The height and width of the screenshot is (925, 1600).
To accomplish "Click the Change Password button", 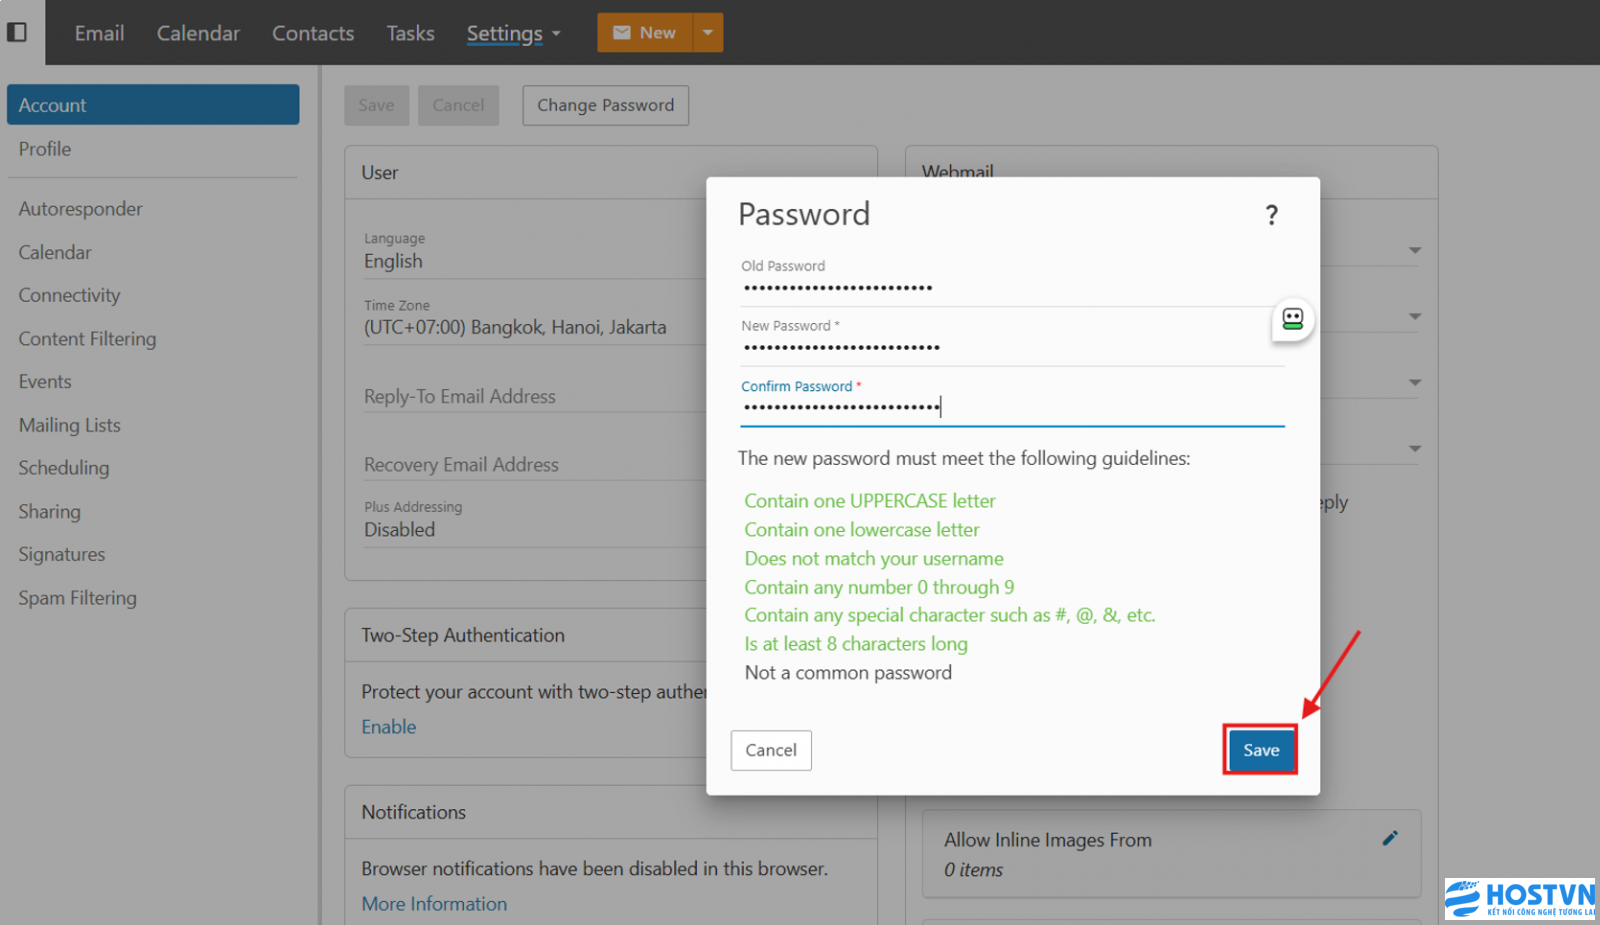I will pyautogui.click(x=605, y=105).
